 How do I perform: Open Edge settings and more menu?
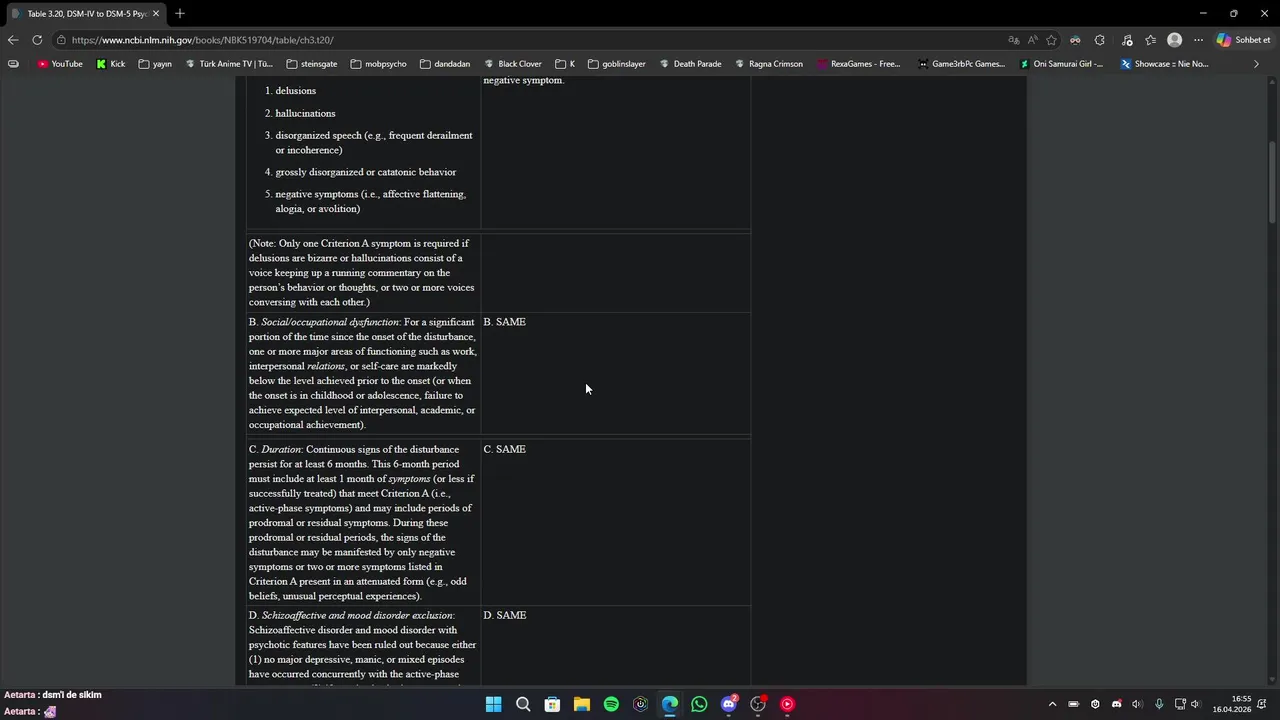click(x=1198, y=40)
